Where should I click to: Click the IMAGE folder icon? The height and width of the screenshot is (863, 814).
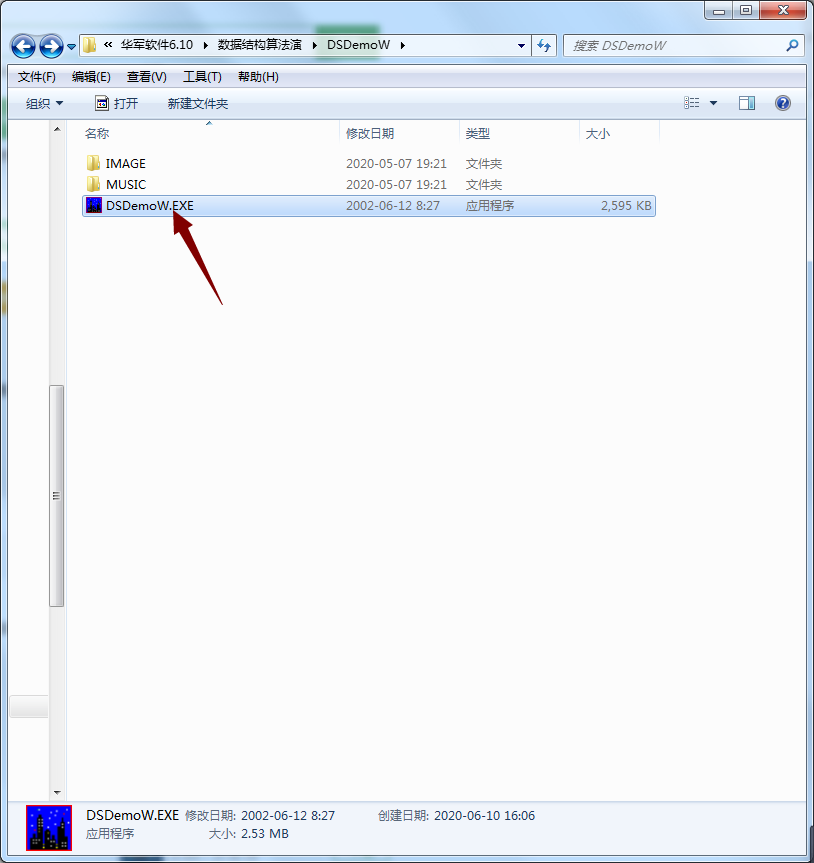tap(94, 163)
